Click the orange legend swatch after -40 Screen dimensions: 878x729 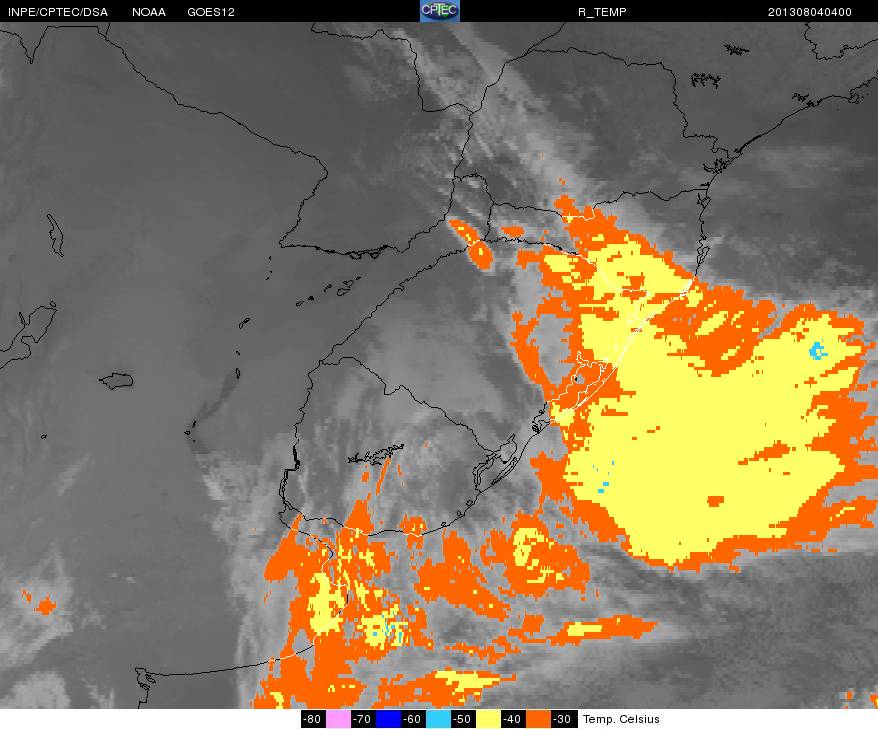[x=538, y=719]
